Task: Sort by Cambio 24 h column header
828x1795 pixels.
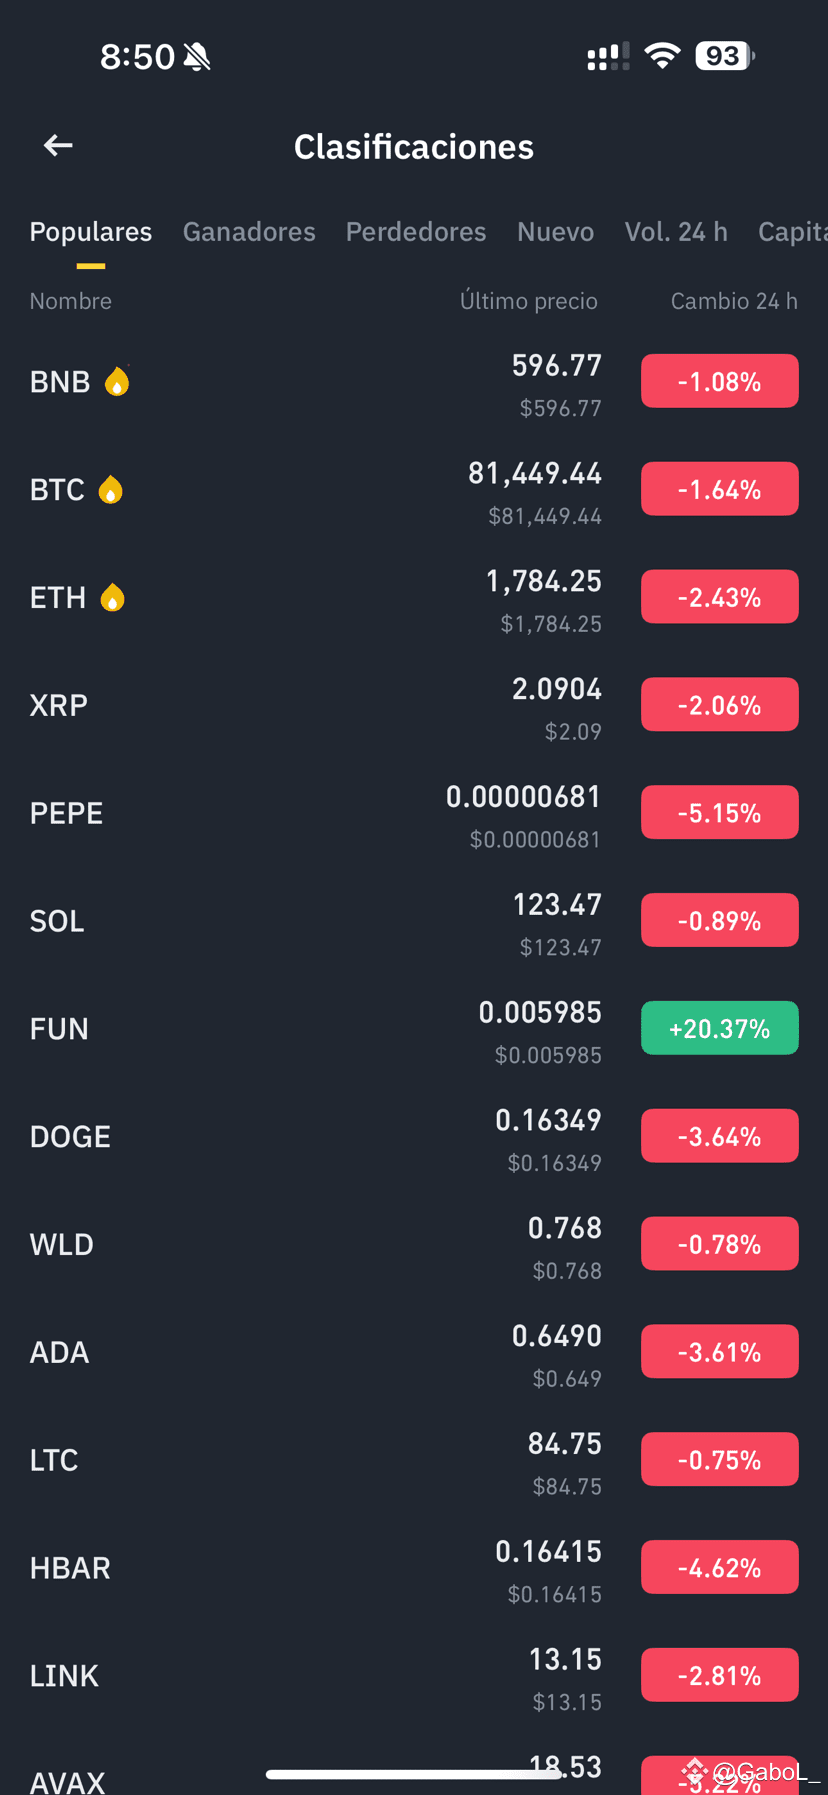Action: point(734,301)
